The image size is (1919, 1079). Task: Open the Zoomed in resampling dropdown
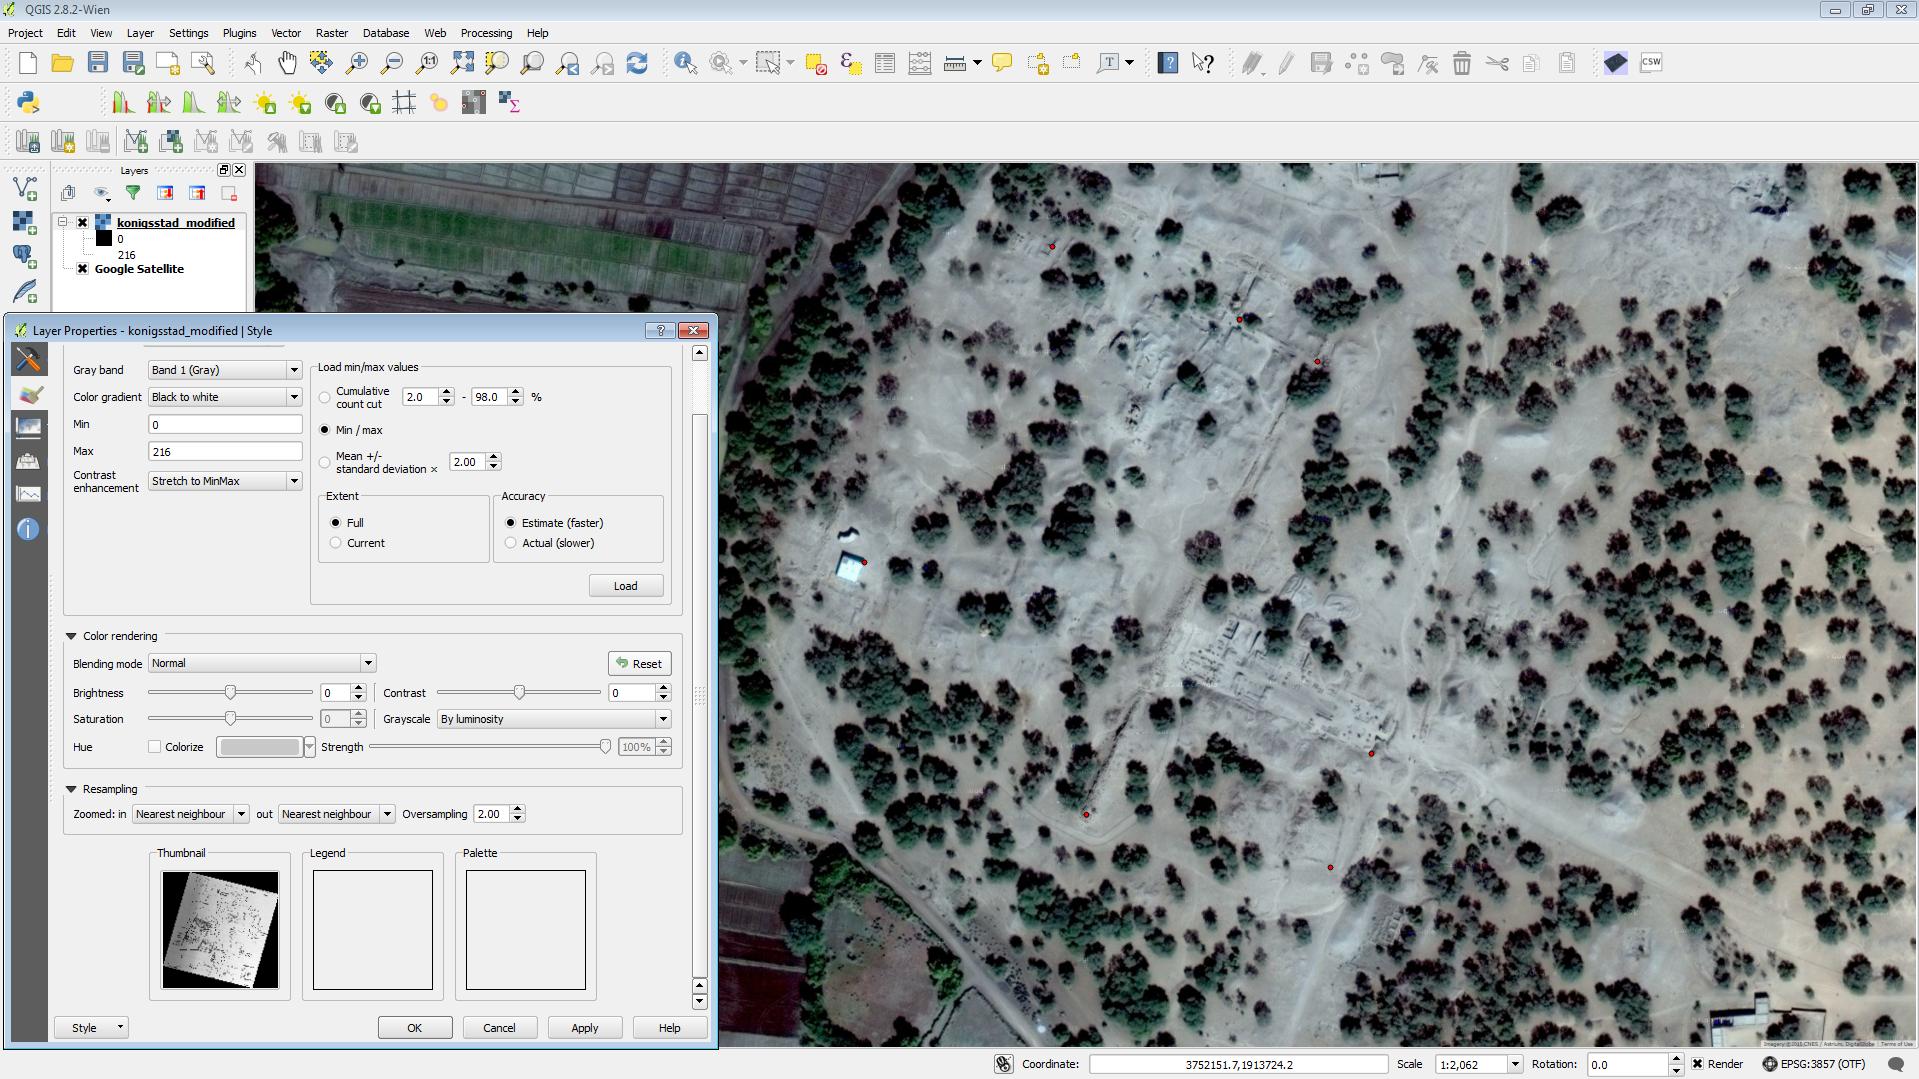pyautogui.click(x=190, y=814)
